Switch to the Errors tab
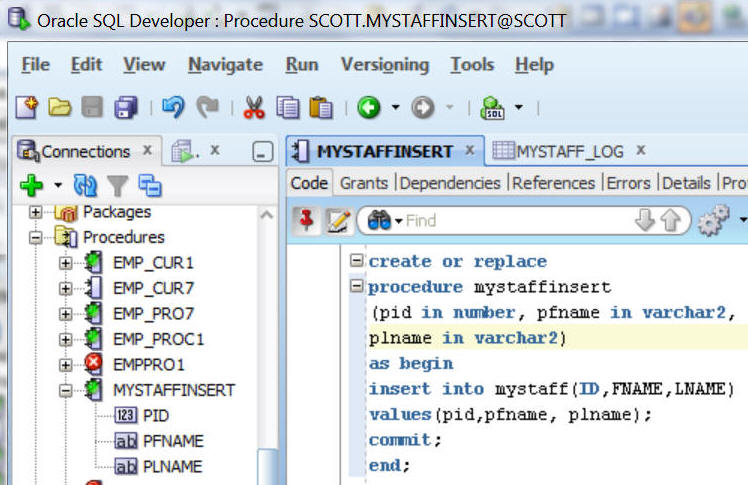 pyautogui.click(x=628, y=183)
